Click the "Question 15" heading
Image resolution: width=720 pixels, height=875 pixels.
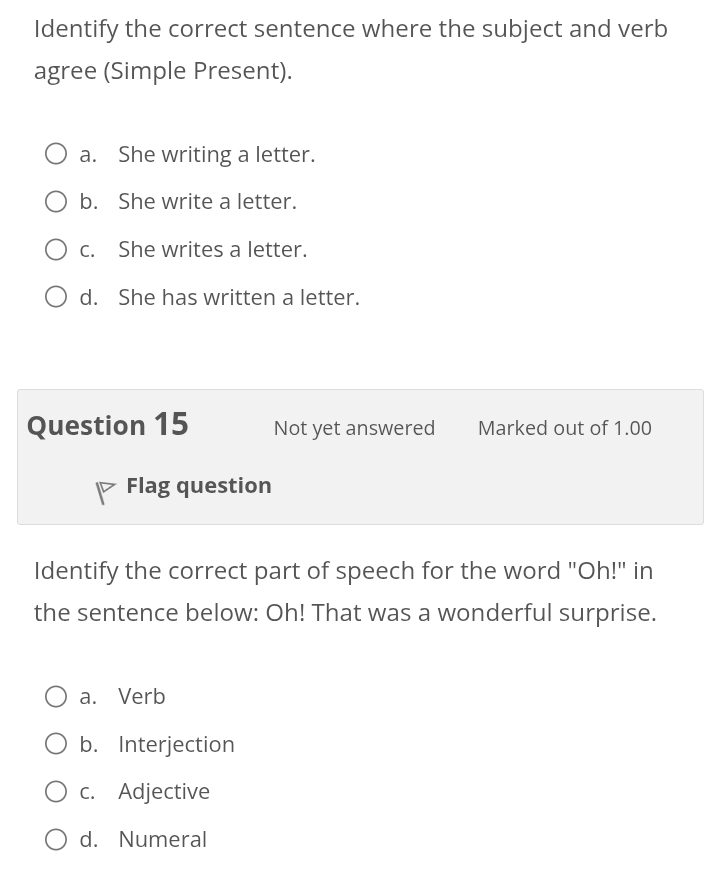(107, 424)
